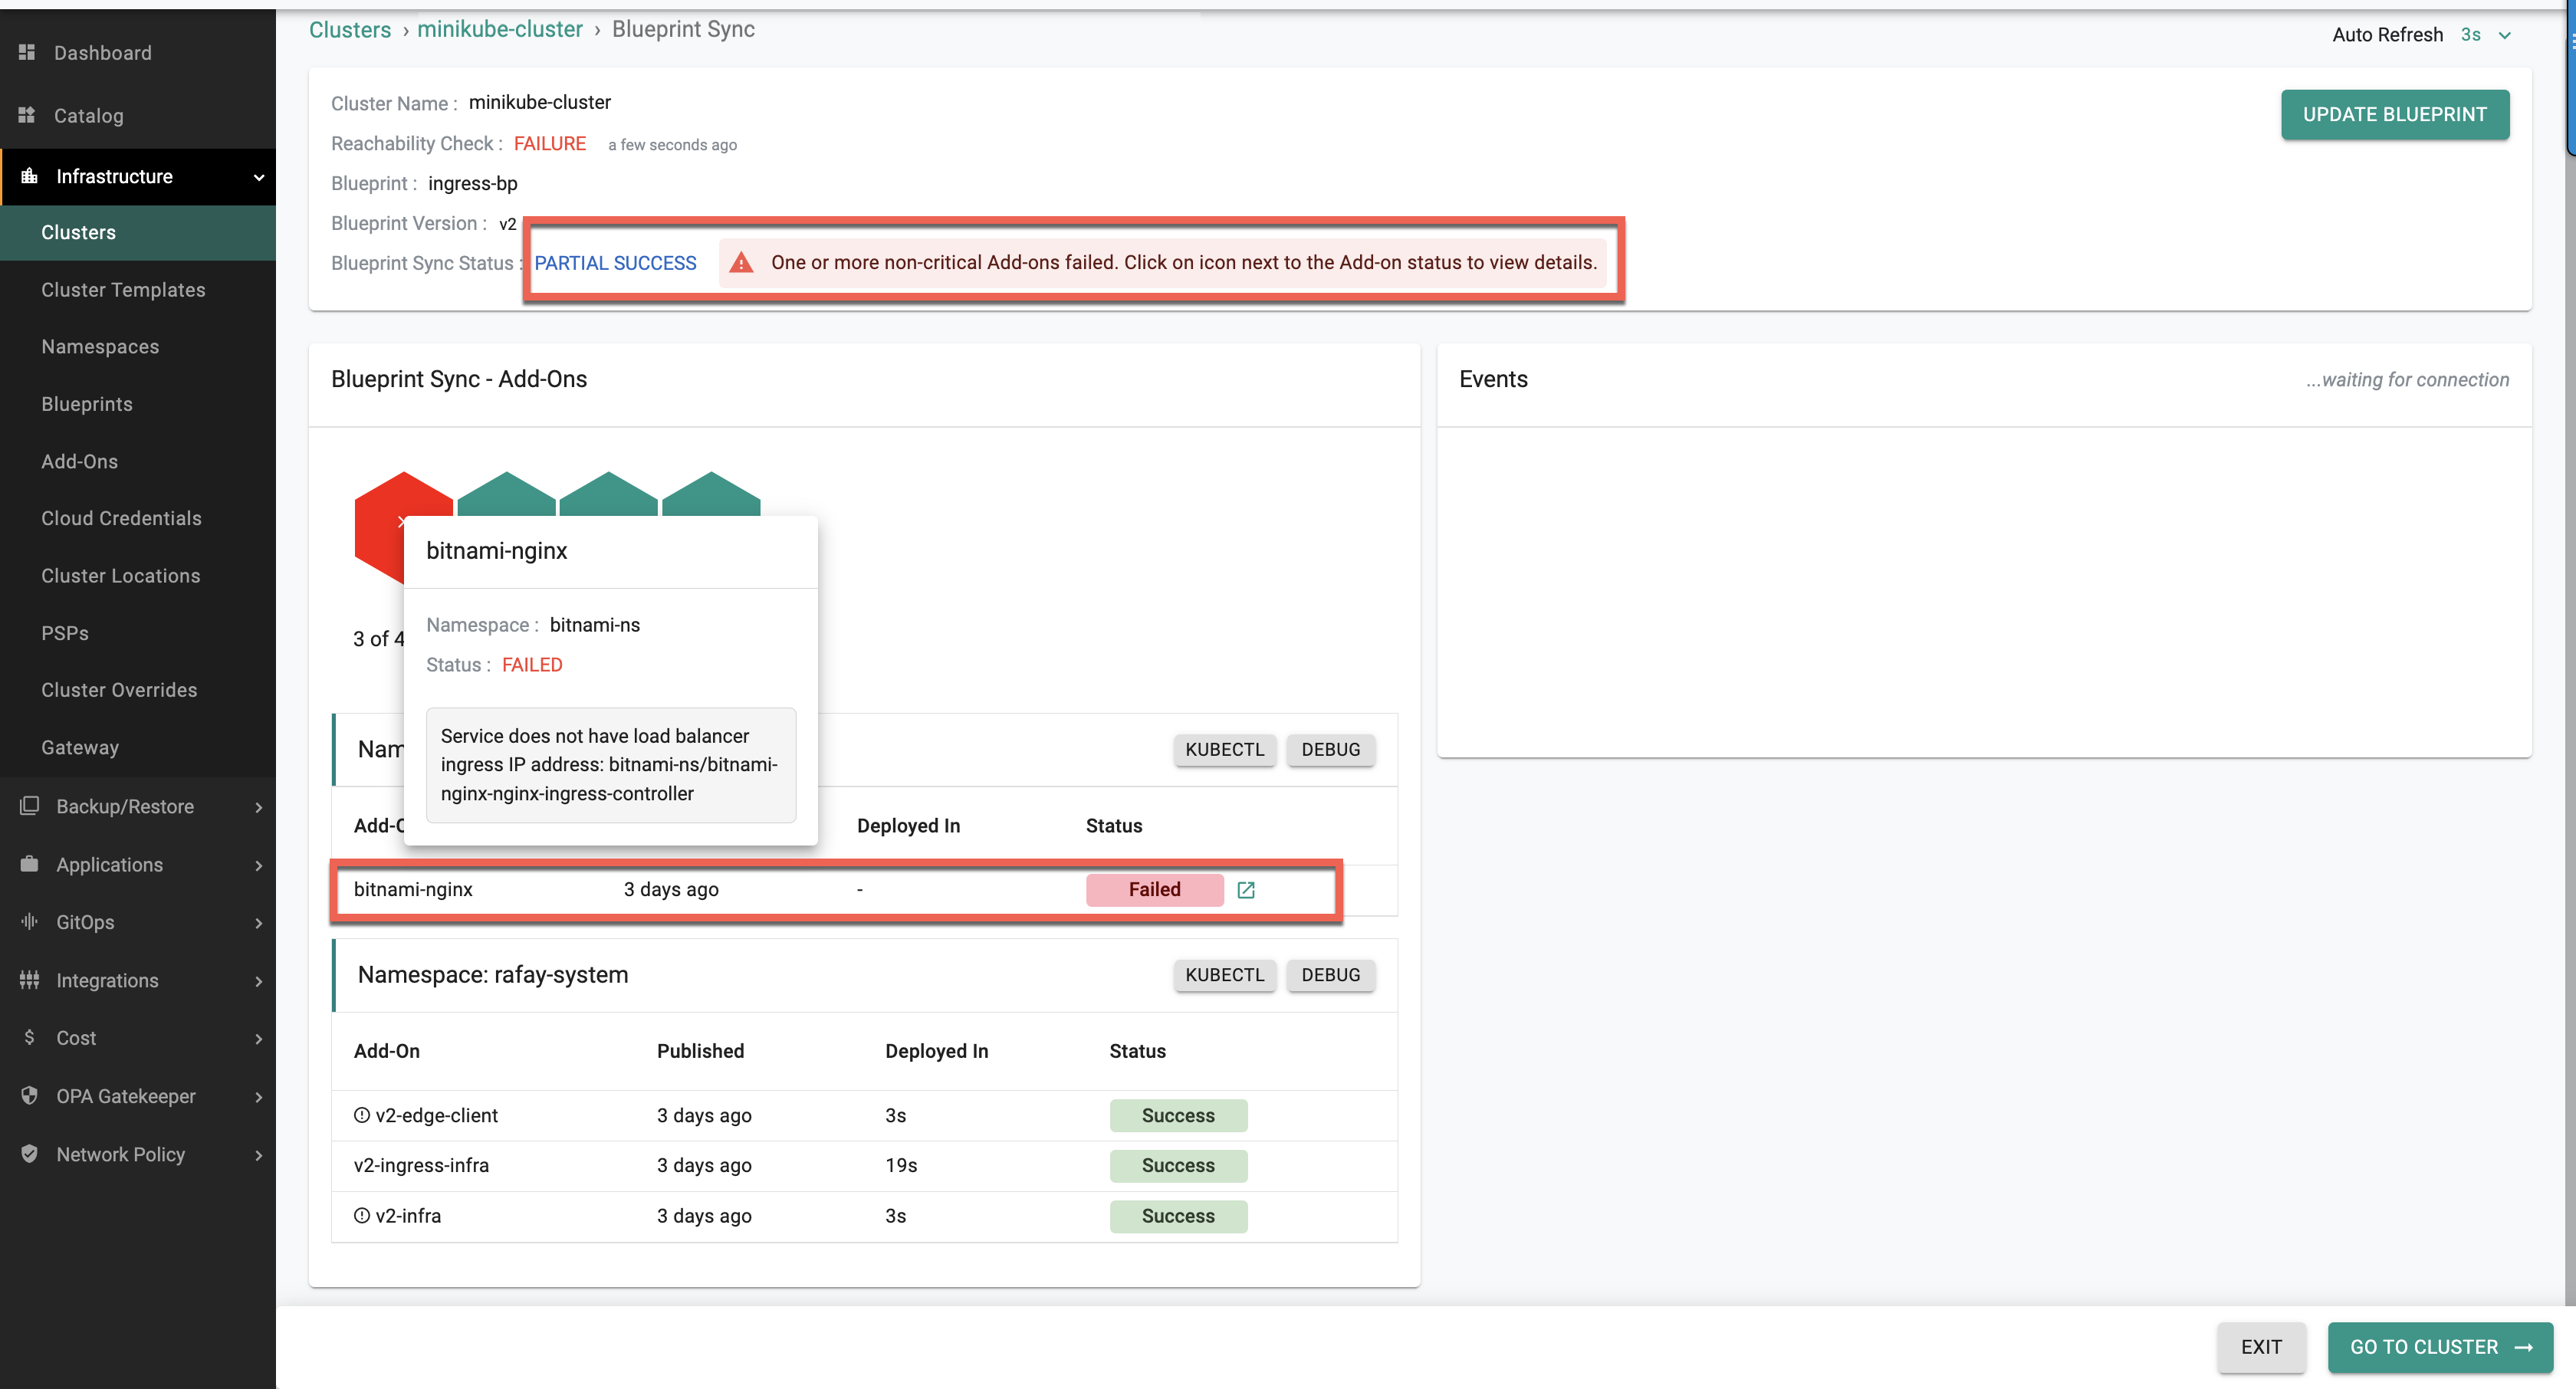The width and height of the screenshot is (2576, 1389).
Task: Click the Failed status badge
Action: click(x=1154, y=889)
